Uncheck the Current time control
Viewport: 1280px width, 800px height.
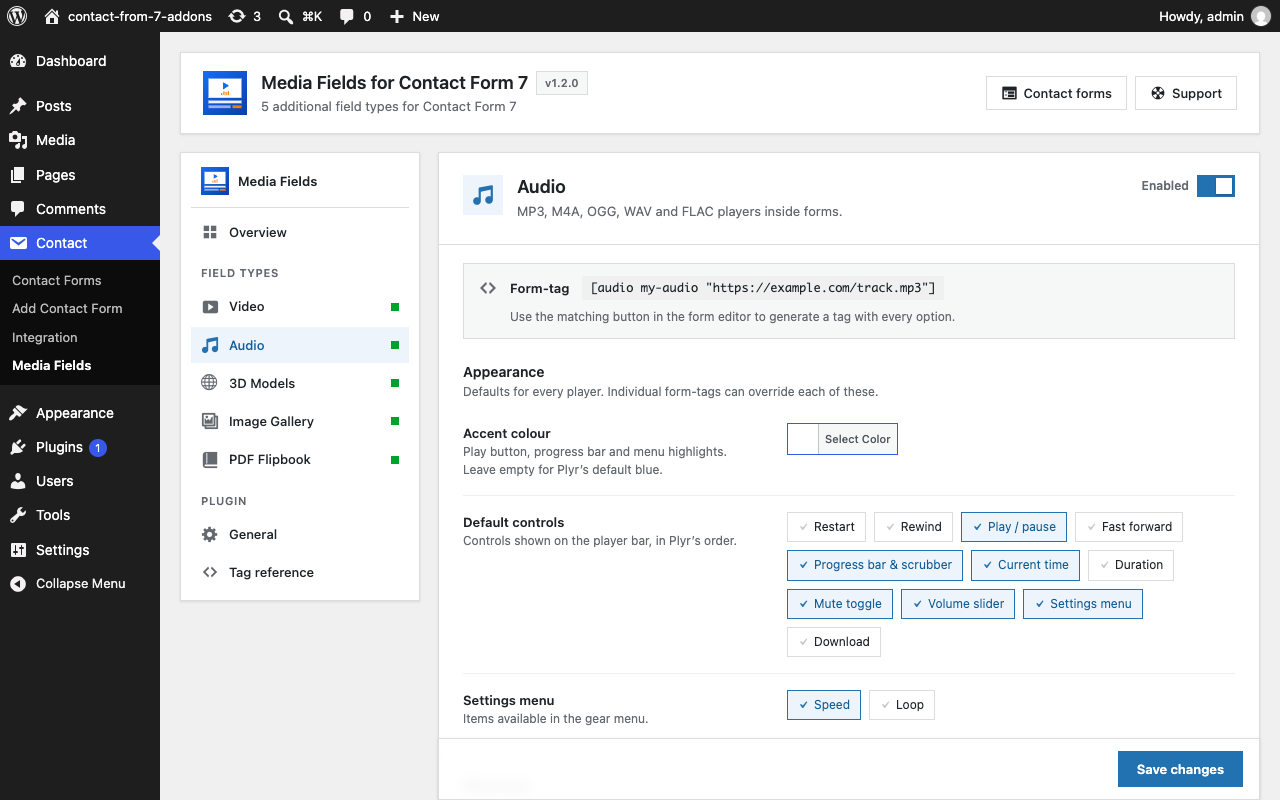1025,565
